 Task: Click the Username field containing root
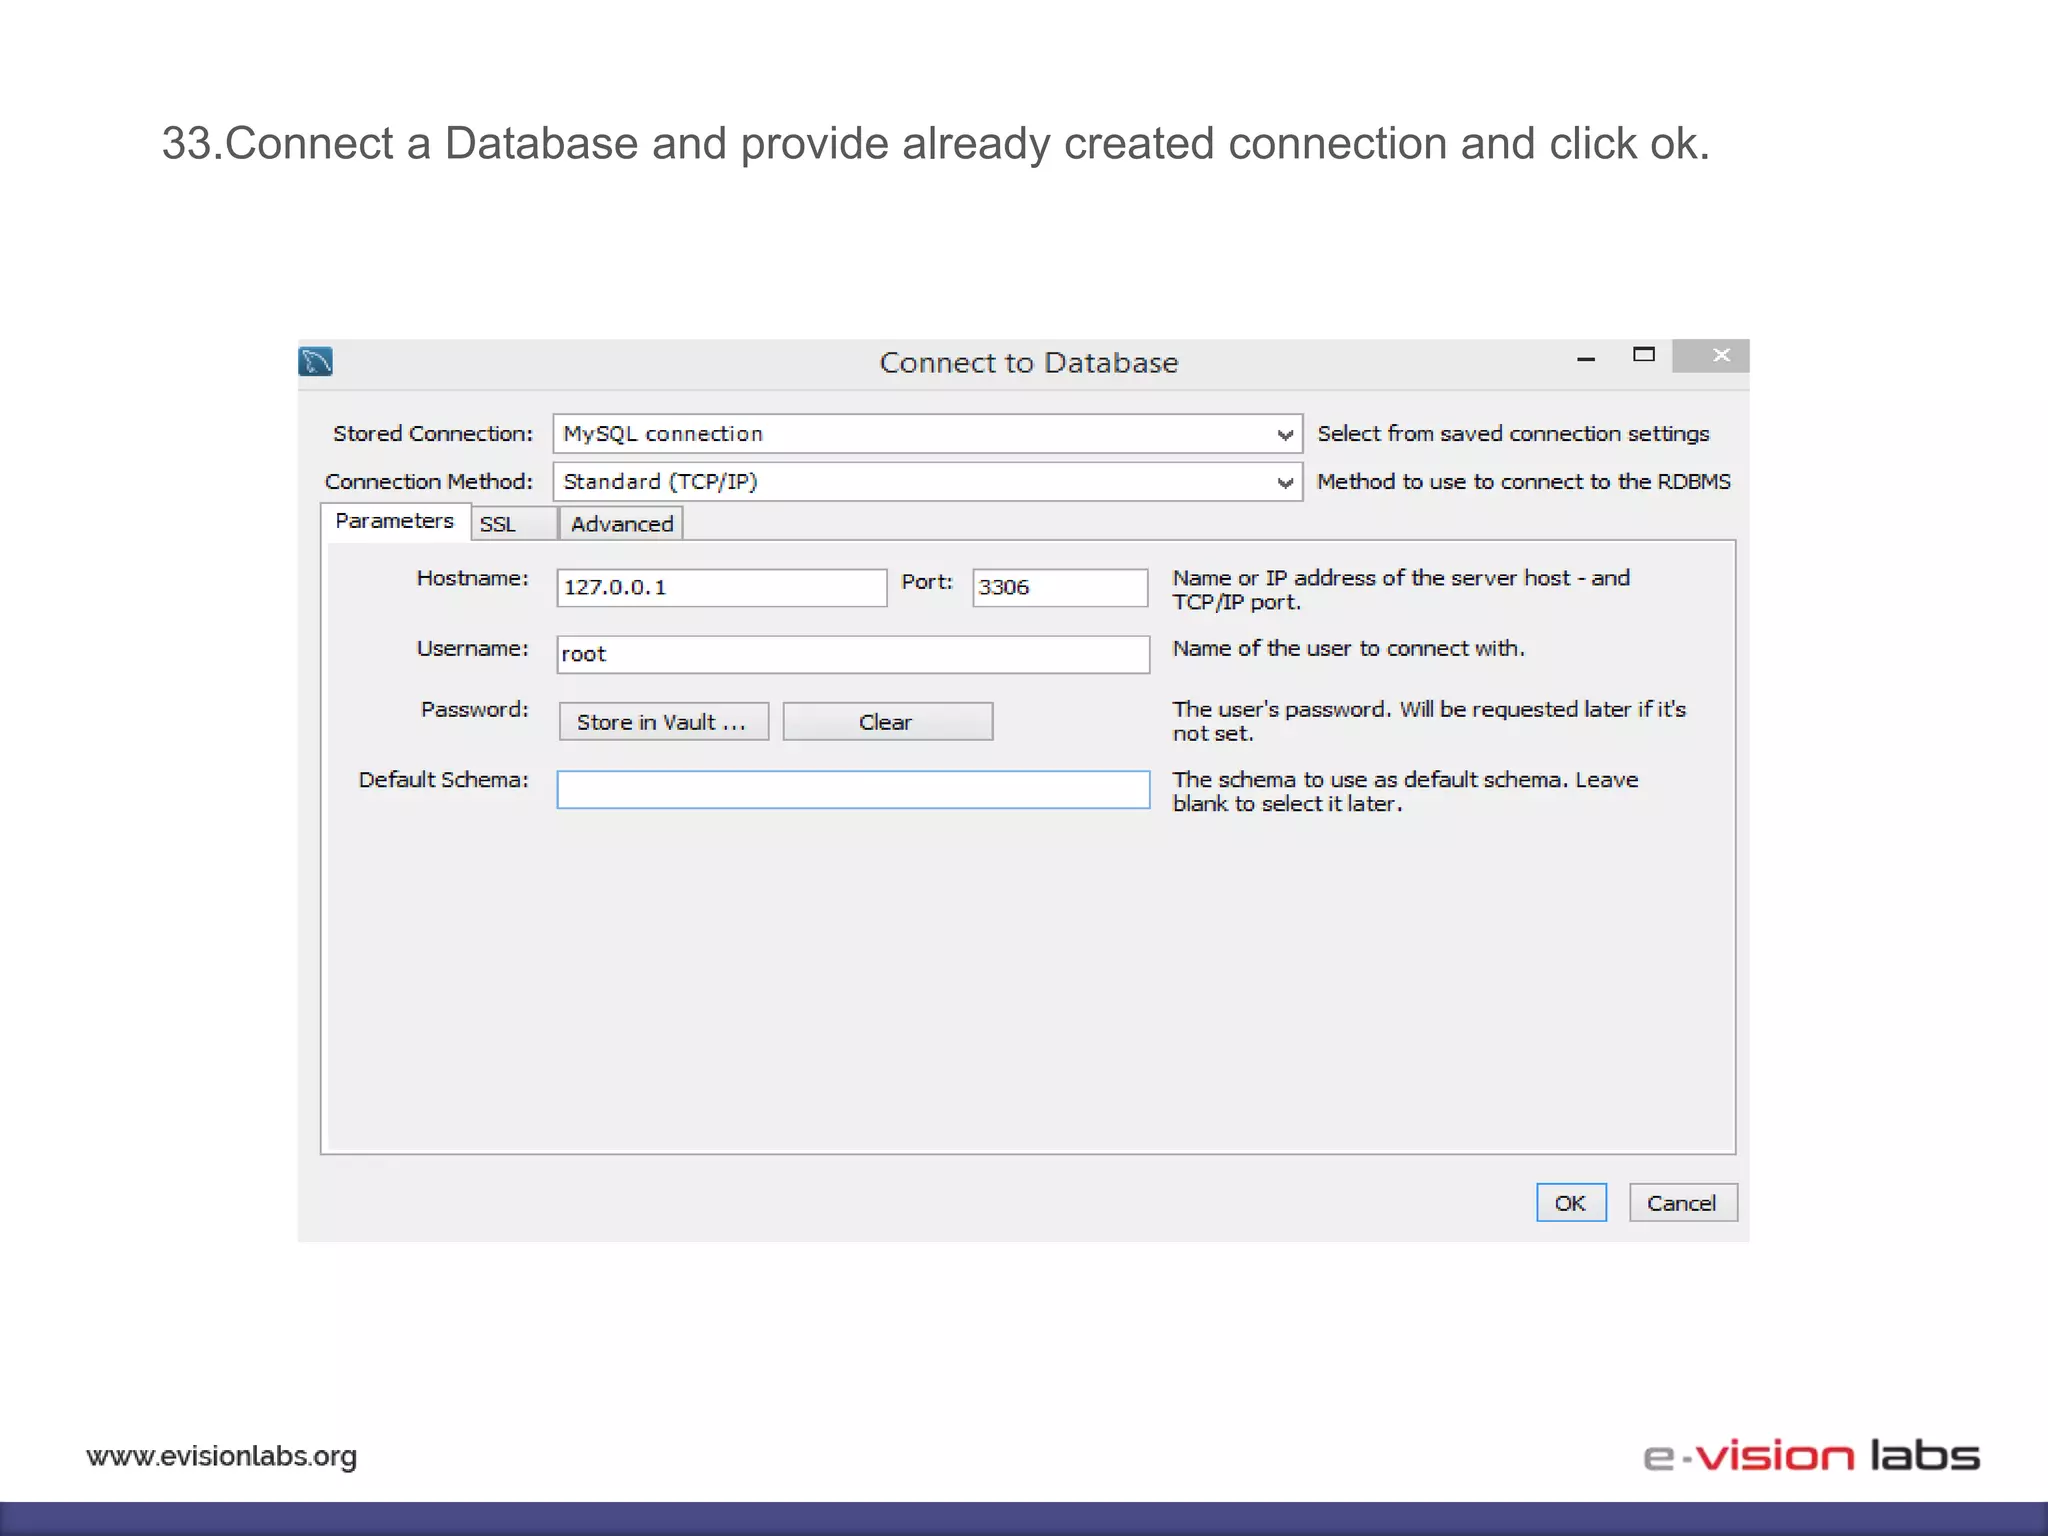pos(853,654)
